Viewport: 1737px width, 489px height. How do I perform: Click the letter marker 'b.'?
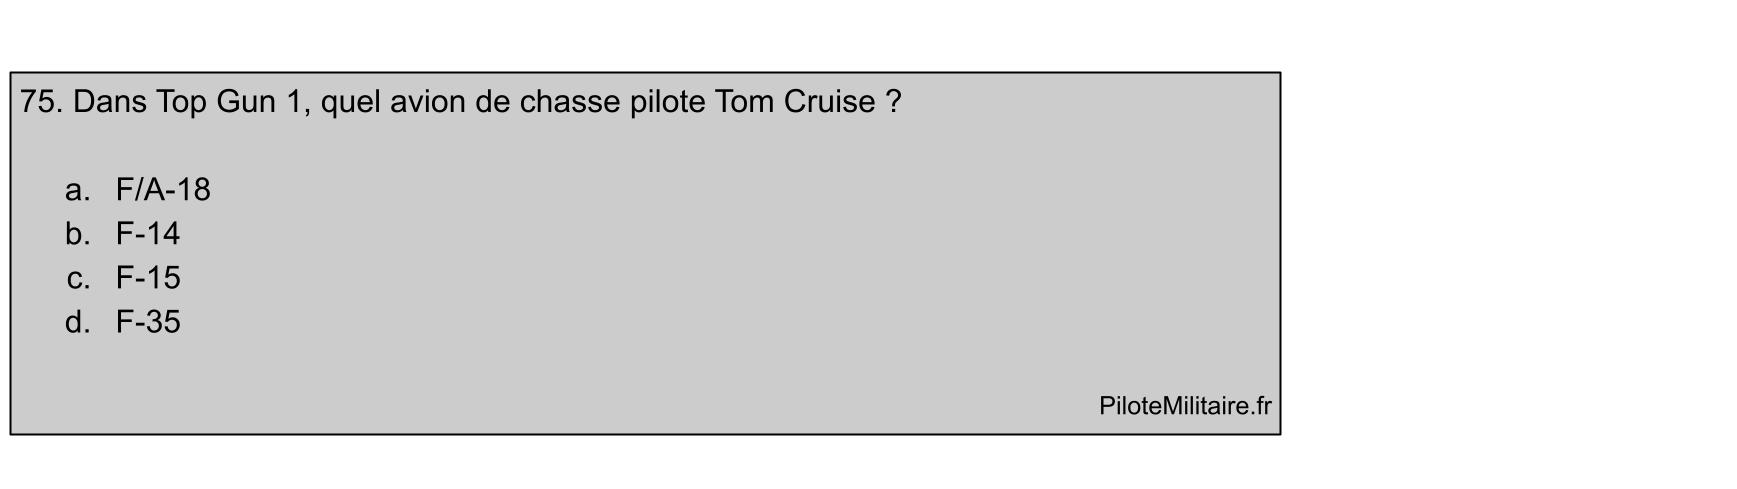click(x=78, y=234)
